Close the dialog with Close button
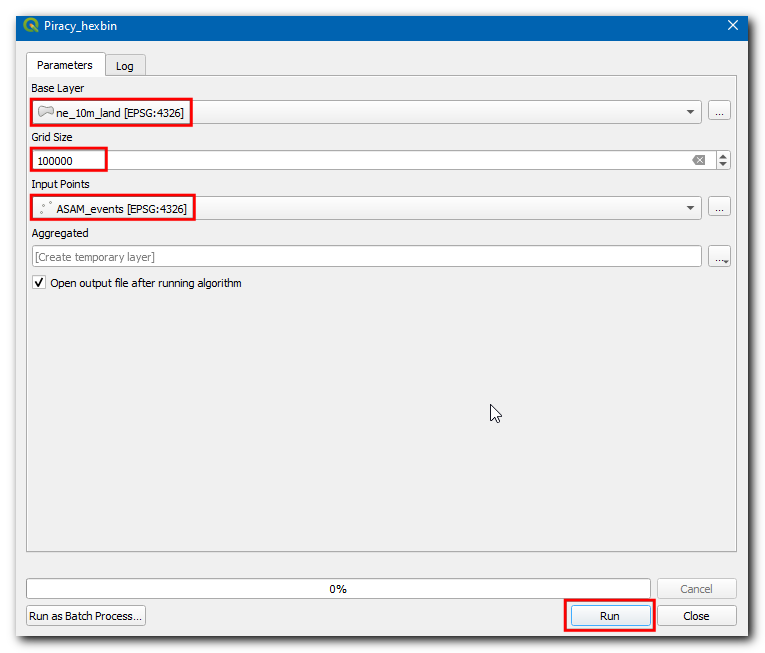Image resolution: width=765 pixels, height=653 pixels. (696, 616)
